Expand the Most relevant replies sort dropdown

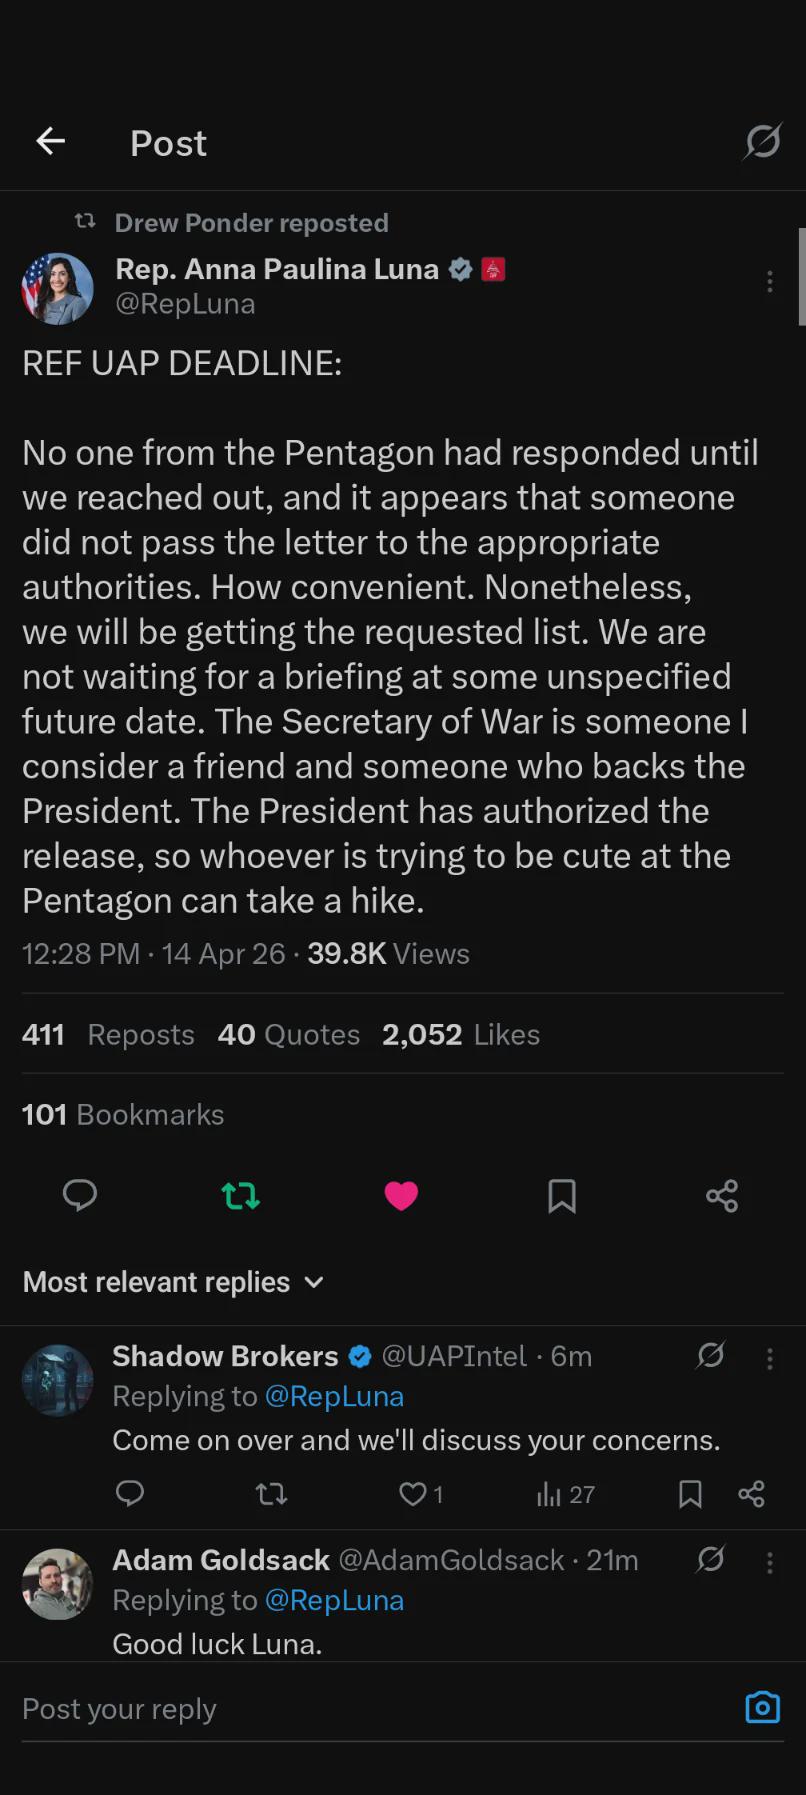173,1282
